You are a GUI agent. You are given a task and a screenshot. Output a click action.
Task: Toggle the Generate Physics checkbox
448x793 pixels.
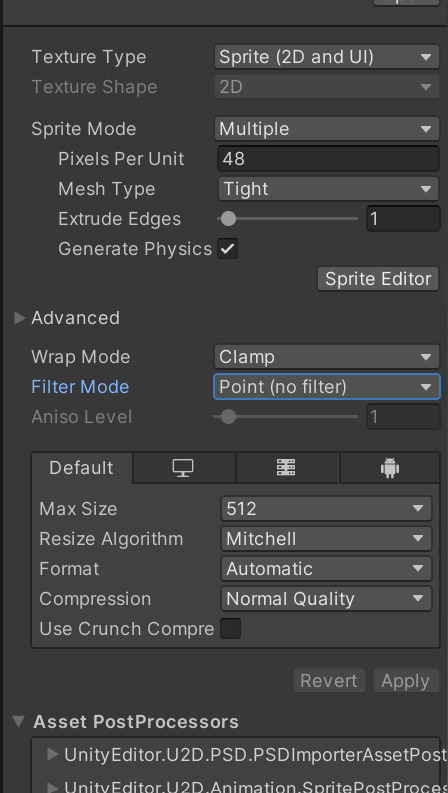point(228,249)
